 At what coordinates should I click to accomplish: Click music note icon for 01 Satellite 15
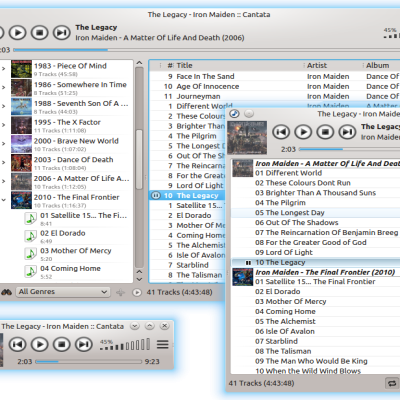click(x=30, y=219)
